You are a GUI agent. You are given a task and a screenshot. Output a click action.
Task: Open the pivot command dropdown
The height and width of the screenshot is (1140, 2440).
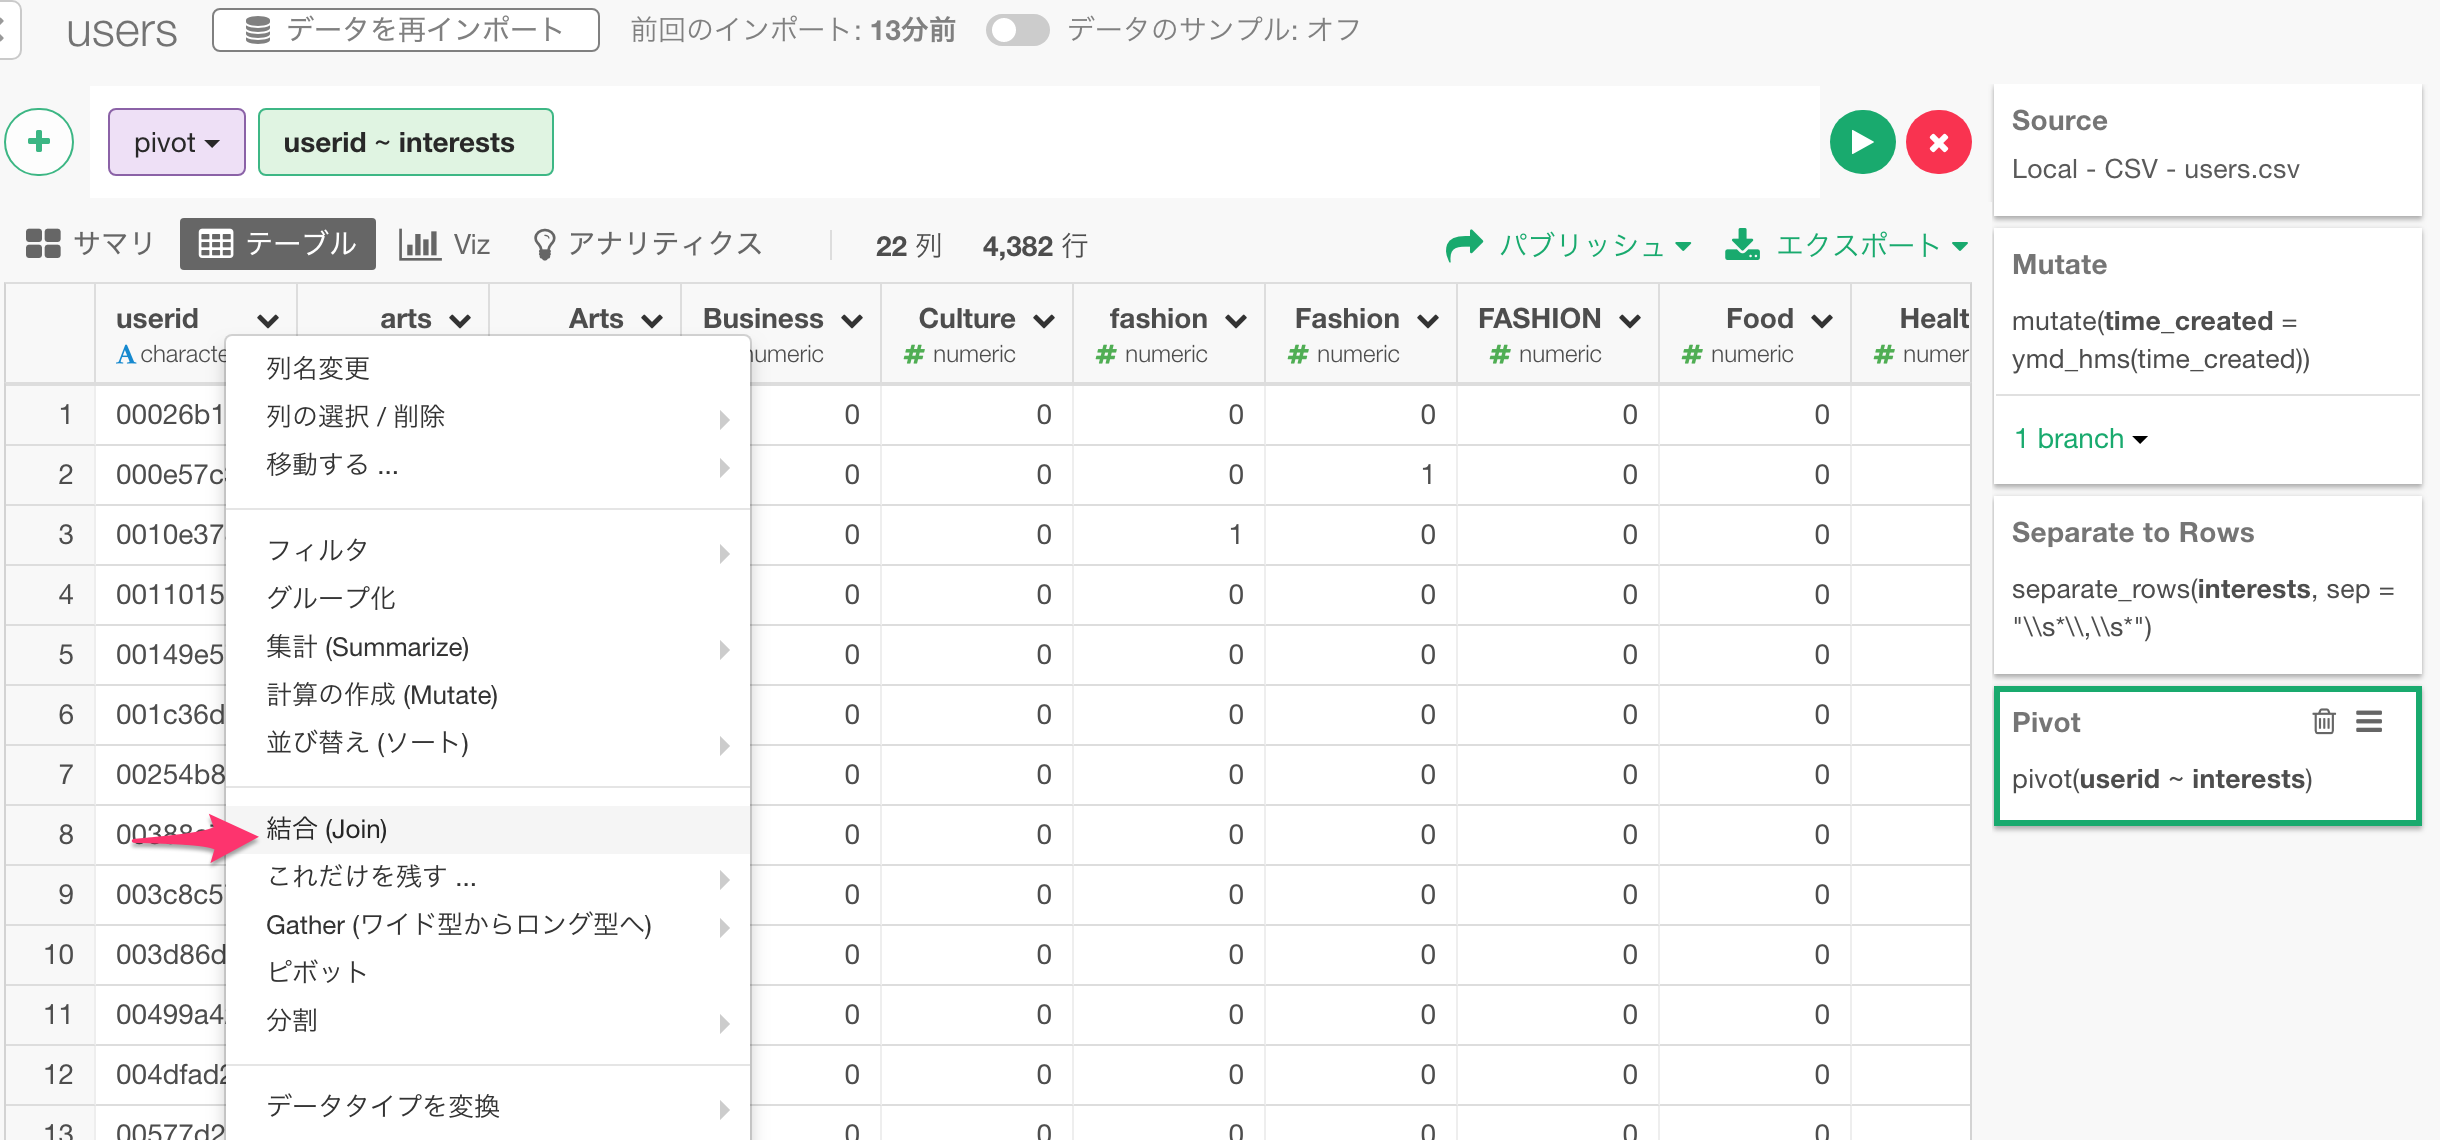click(177, 142)
